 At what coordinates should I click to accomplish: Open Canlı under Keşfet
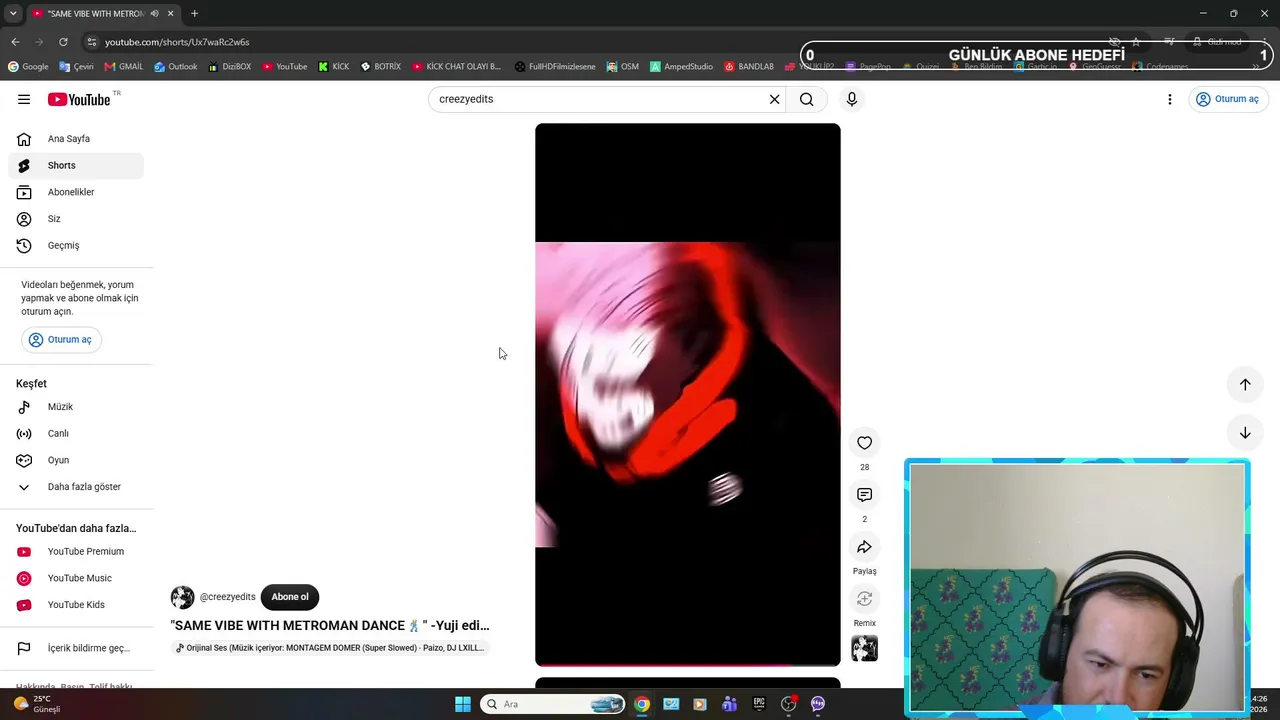tap(76, 433)
